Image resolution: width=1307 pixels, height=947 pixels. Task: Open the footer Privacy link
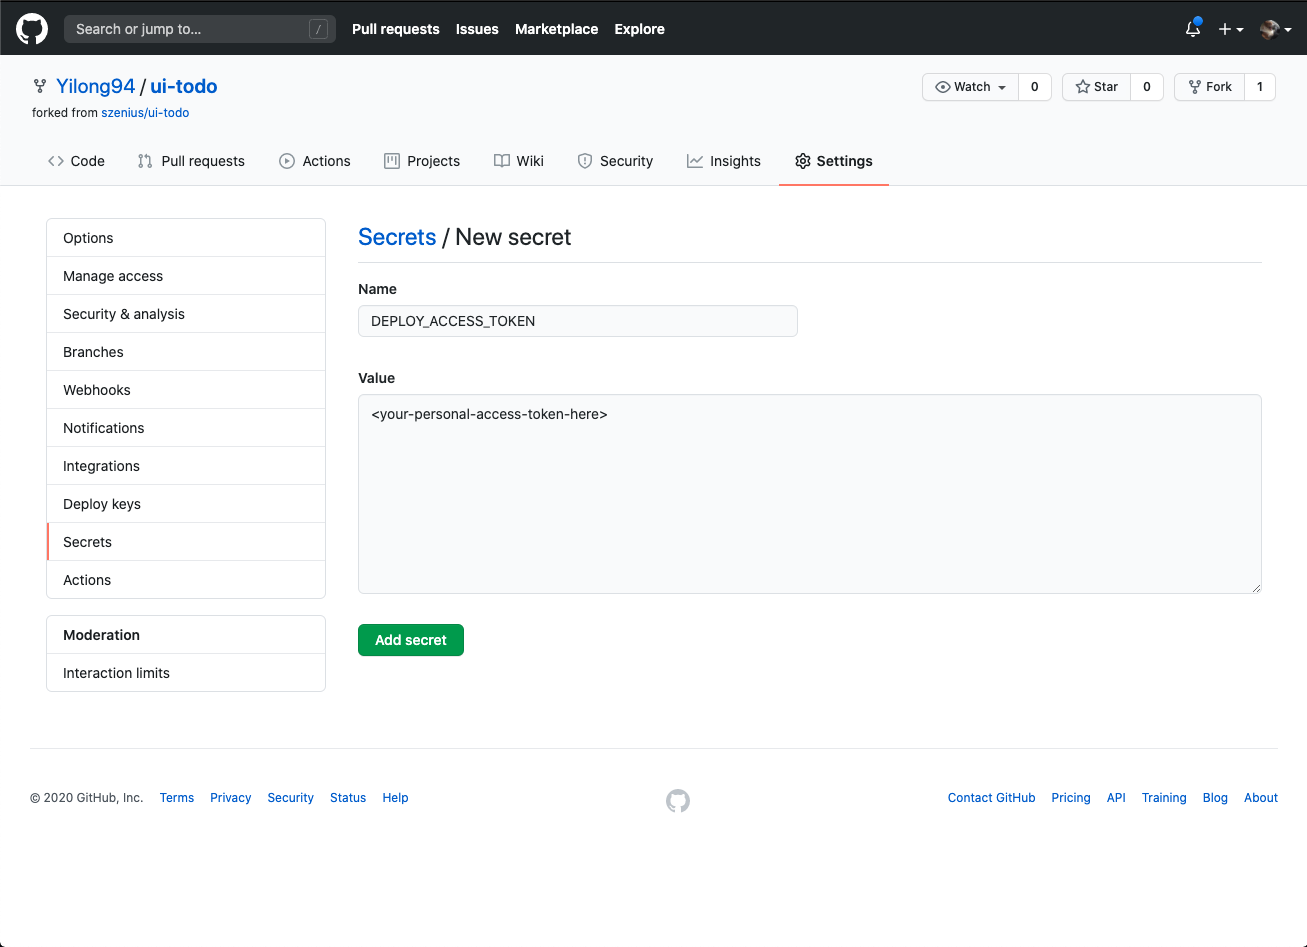tap(231, 798)
